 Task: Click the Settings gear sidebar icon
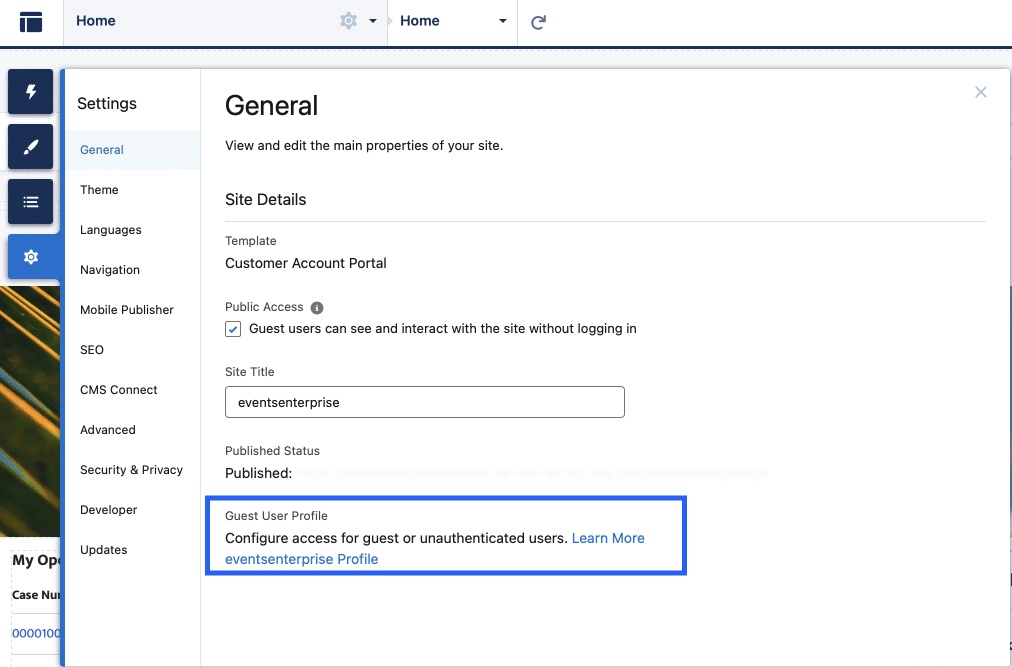pos(31,257)
